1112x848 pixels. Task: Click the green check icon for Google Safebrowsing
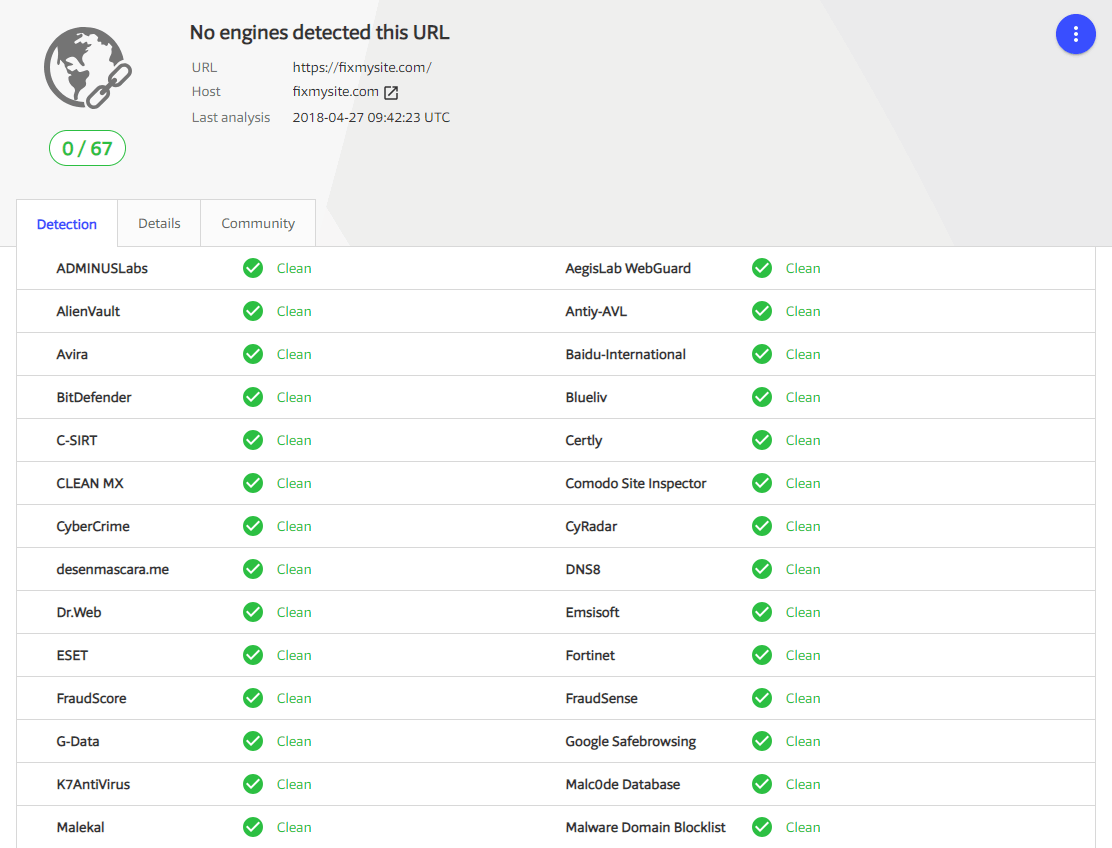click(762, 742)
